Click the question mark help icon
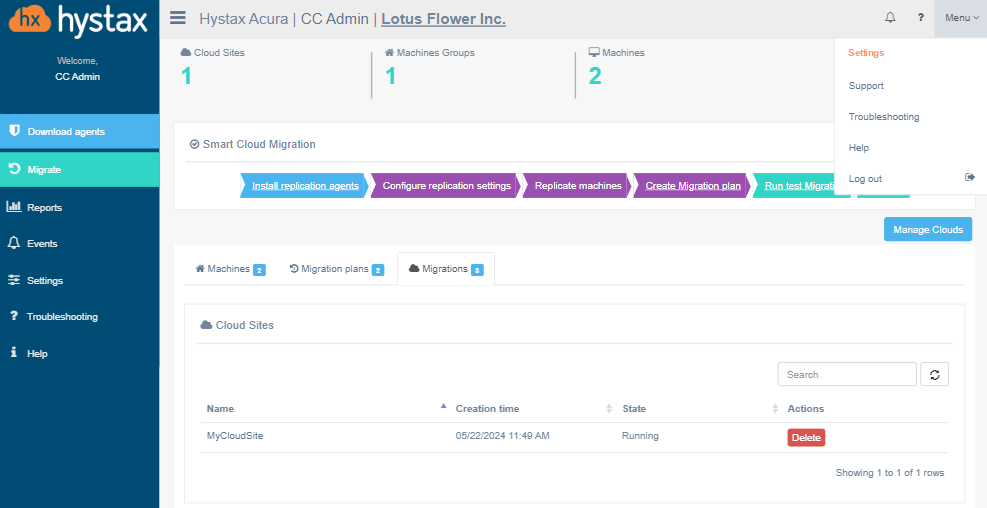Screen dimensions: 987x508 (920, 18)
